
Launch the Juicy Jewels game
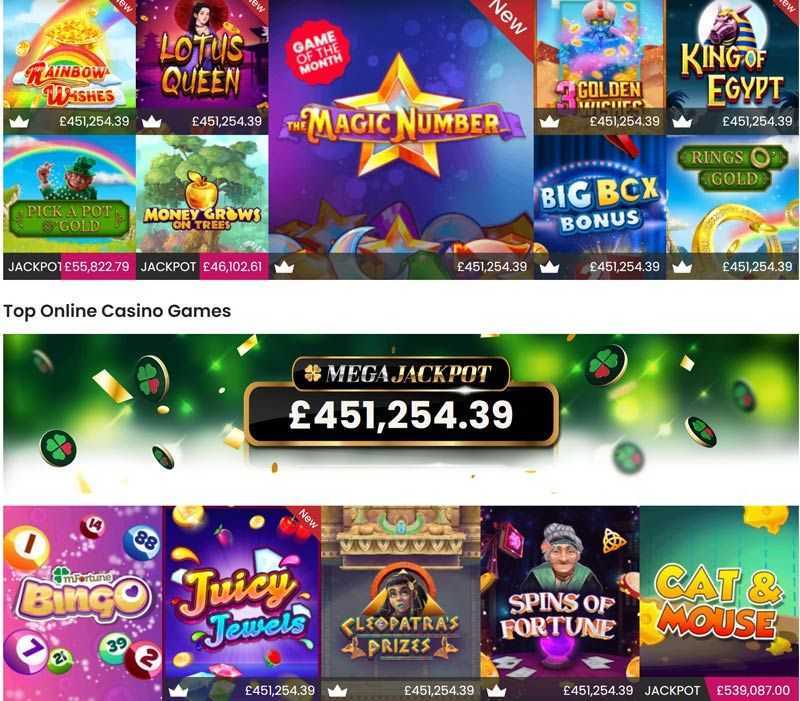click(x=242, y=603)
